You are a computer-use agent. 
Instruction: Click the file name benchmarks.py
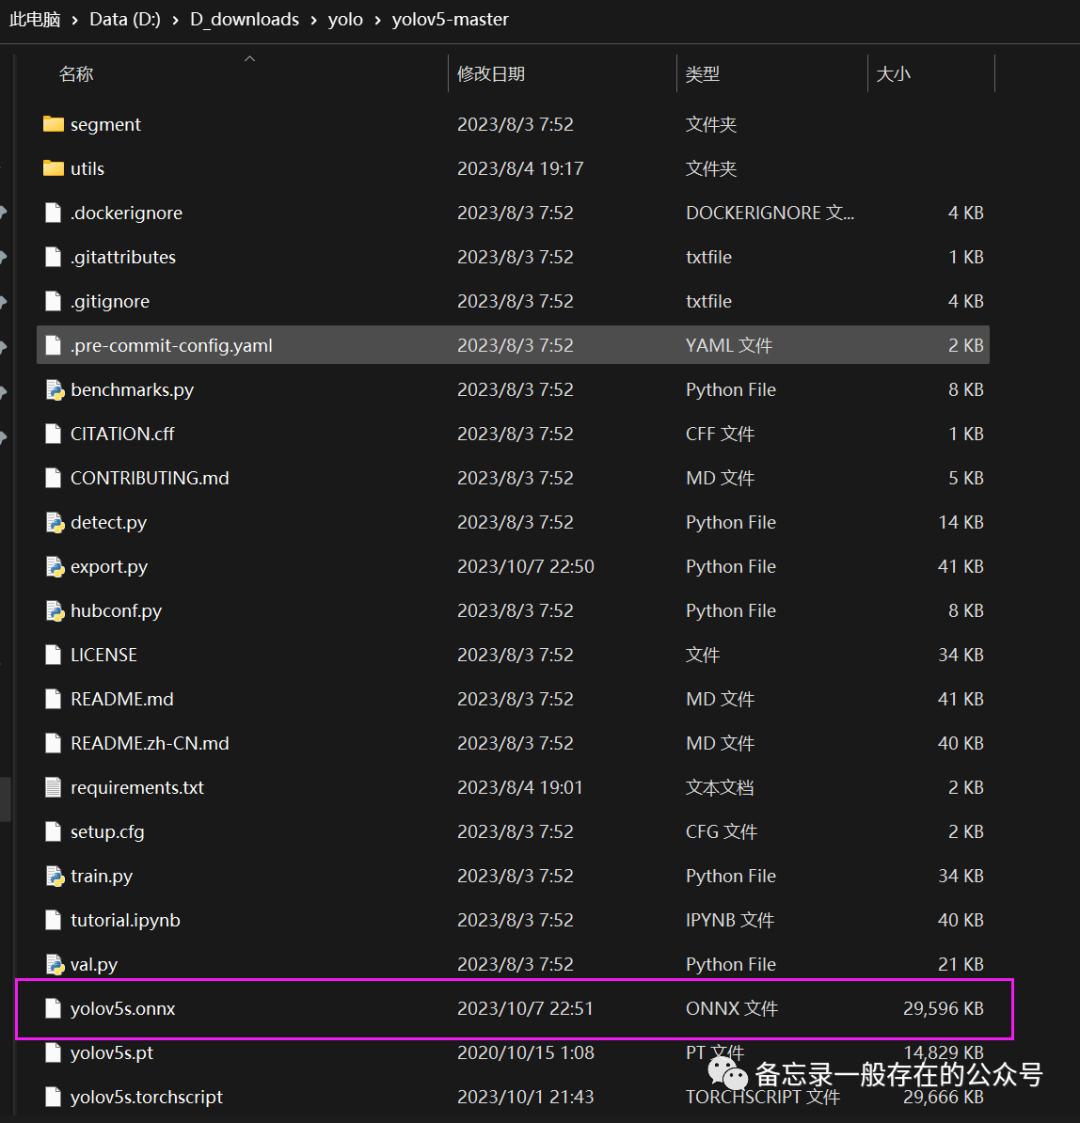tap(132, 390)
